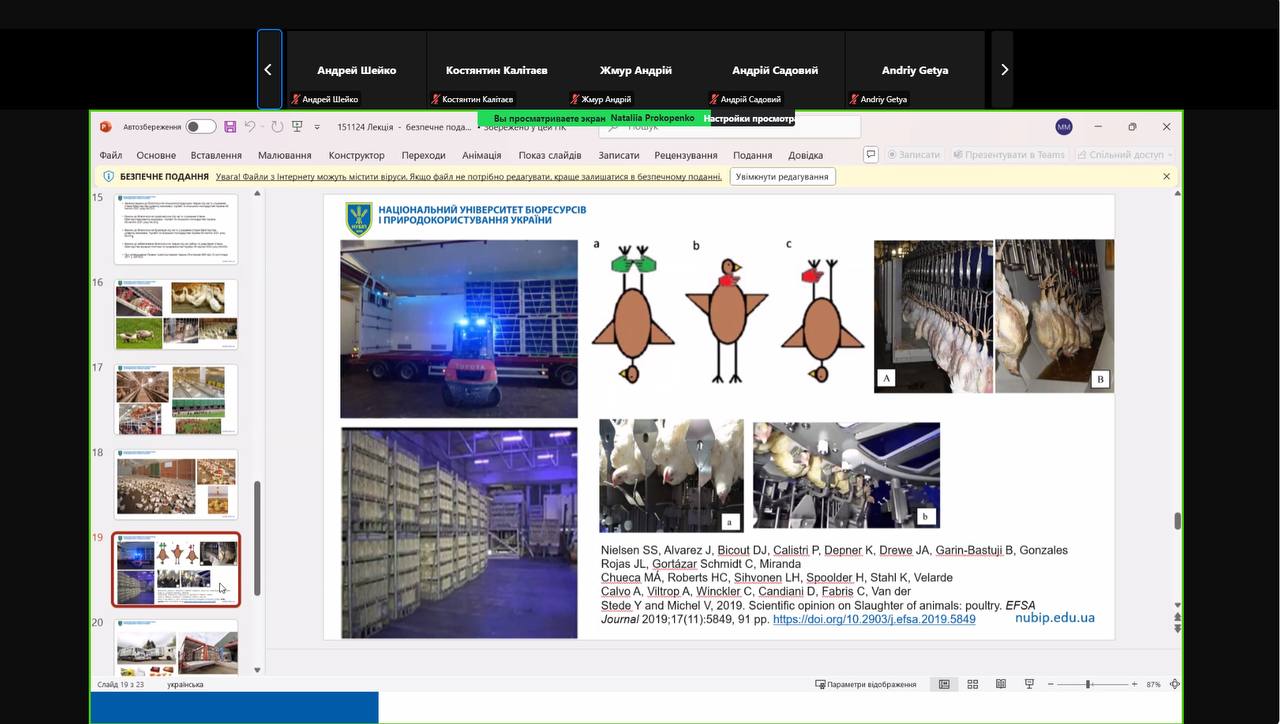Switch to Slide Sorter view icon

pos(972,684)
